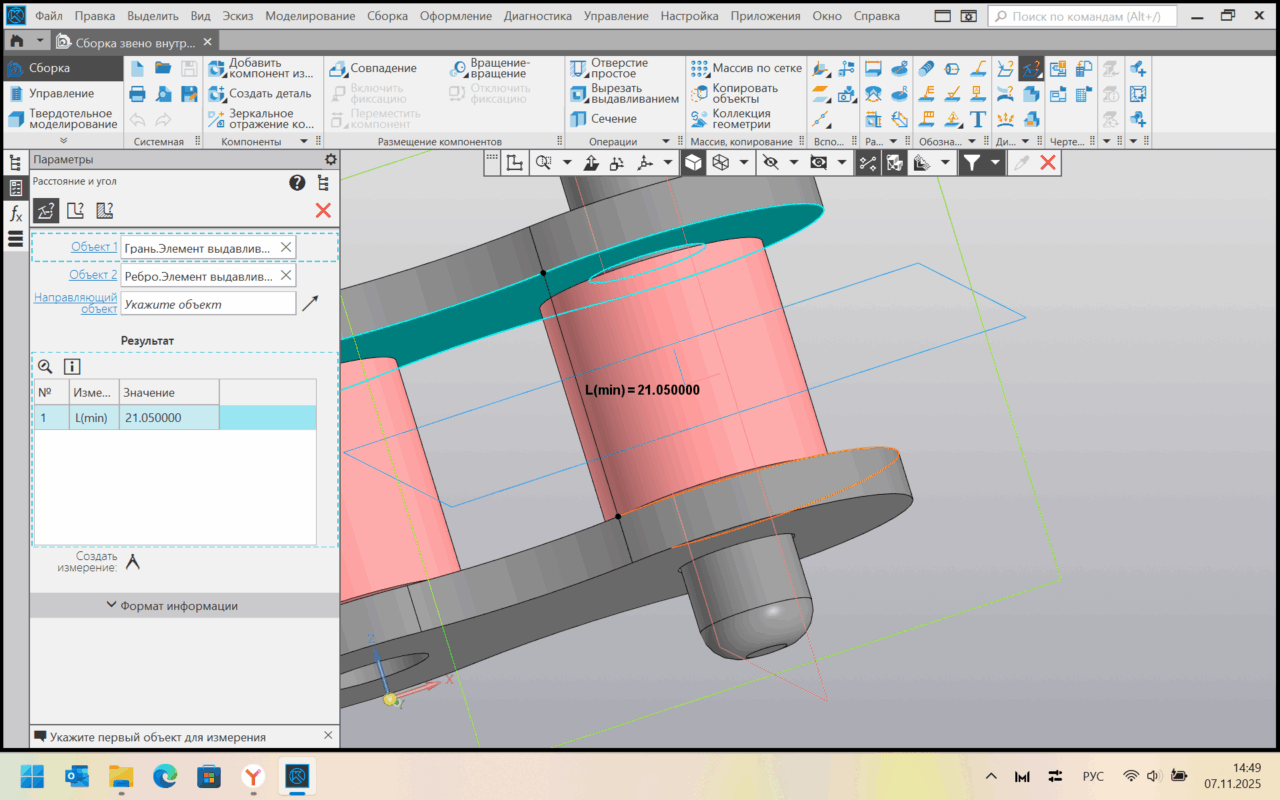Image resolution: width=1280 pixels, height=800 pixels.
Task: Click the parameters panel settings gear
Action: point(331,160)
